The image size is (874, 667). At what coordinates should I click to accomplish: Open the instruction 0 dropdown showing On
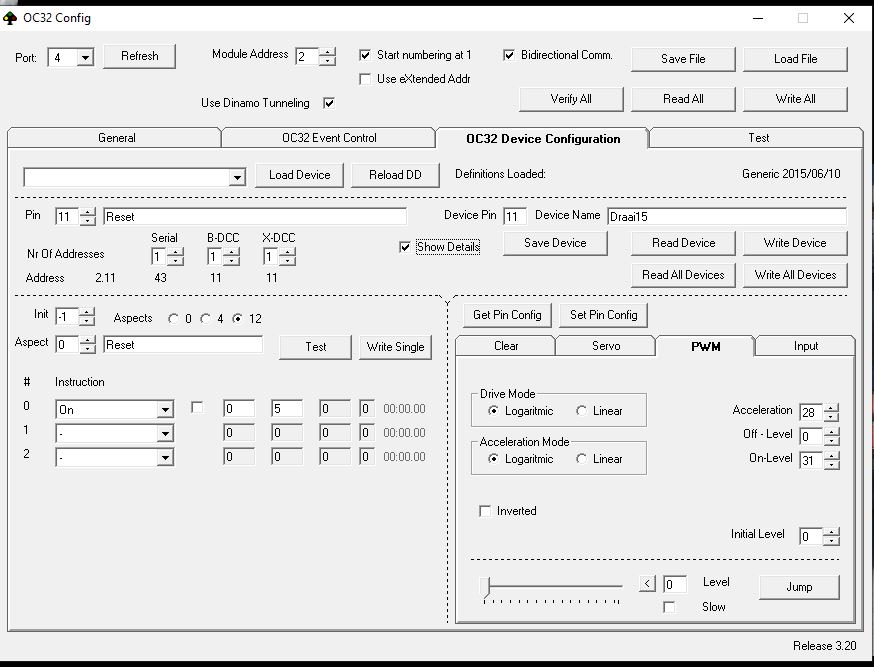click(165, 409)
